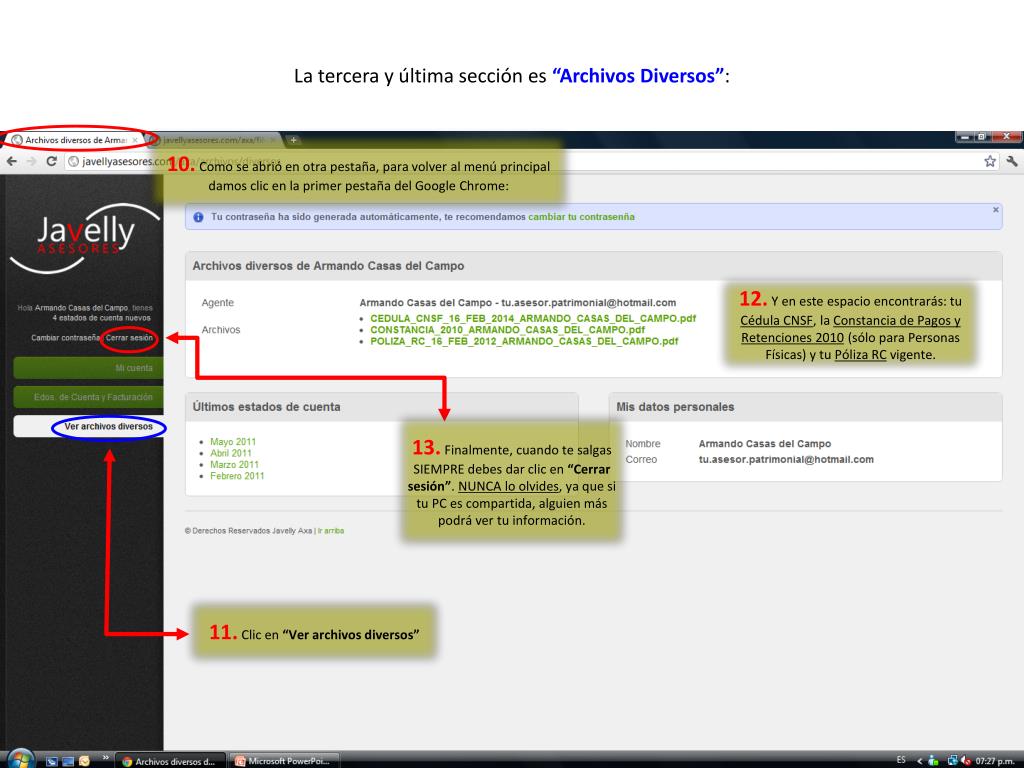Open the Windows Start orb
Image resolution: width=1024 pixels, height=768 pixels.
[x=20, y=760]
